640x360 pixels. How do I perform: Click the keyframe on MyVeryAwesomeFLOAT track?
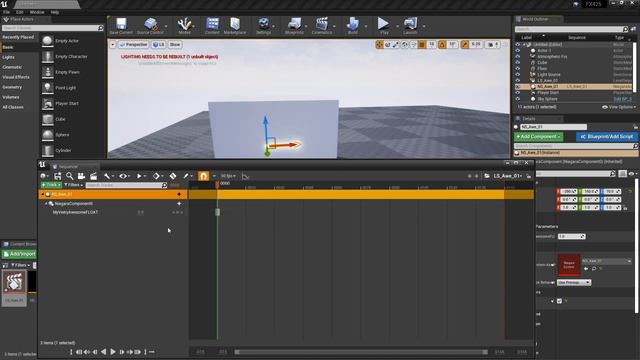(218, 212)
